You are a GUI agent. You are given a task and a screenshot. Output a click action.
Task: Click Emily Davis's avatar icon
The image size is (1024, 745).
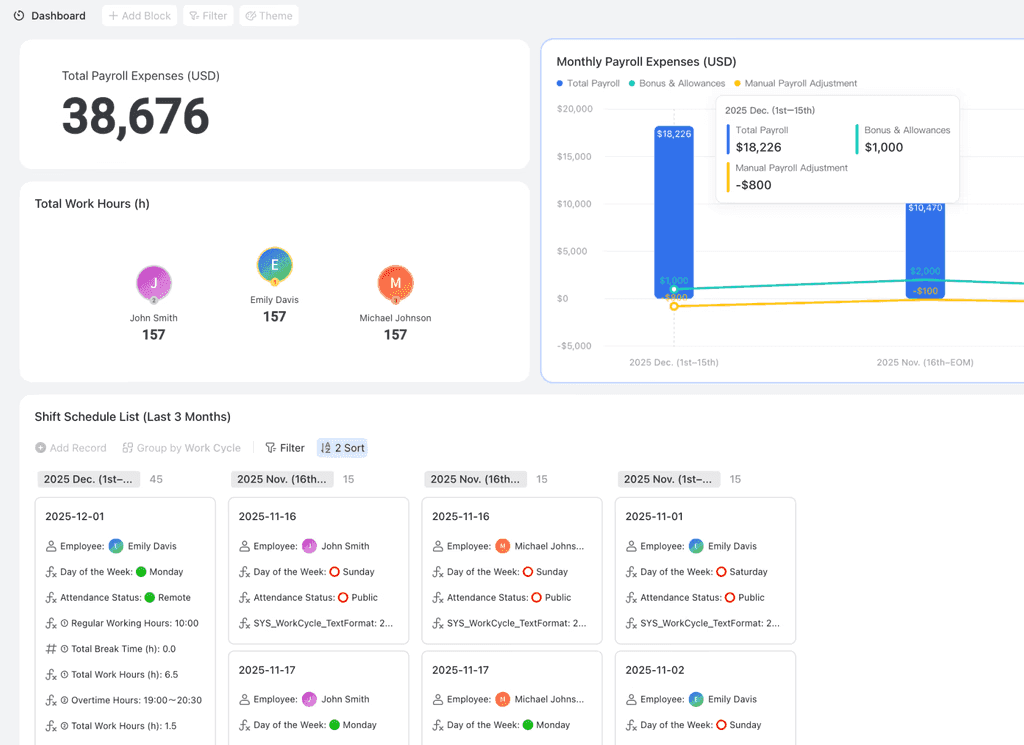274,266
